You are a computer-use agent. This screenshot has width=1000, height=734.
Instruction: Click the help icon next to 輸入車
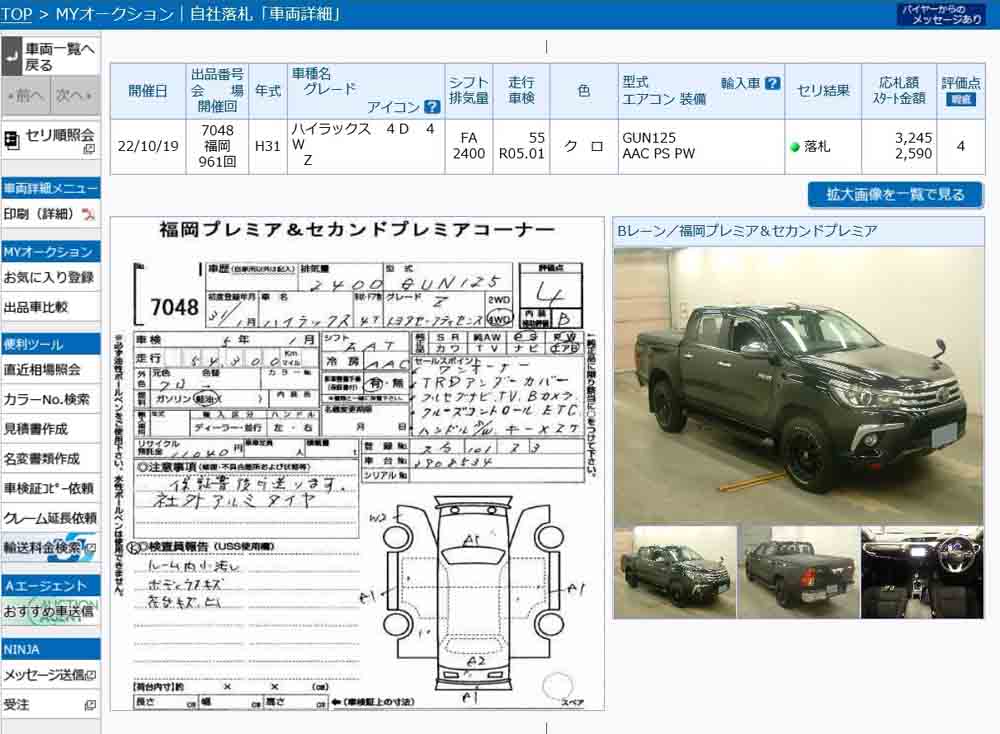coord(772,84)
